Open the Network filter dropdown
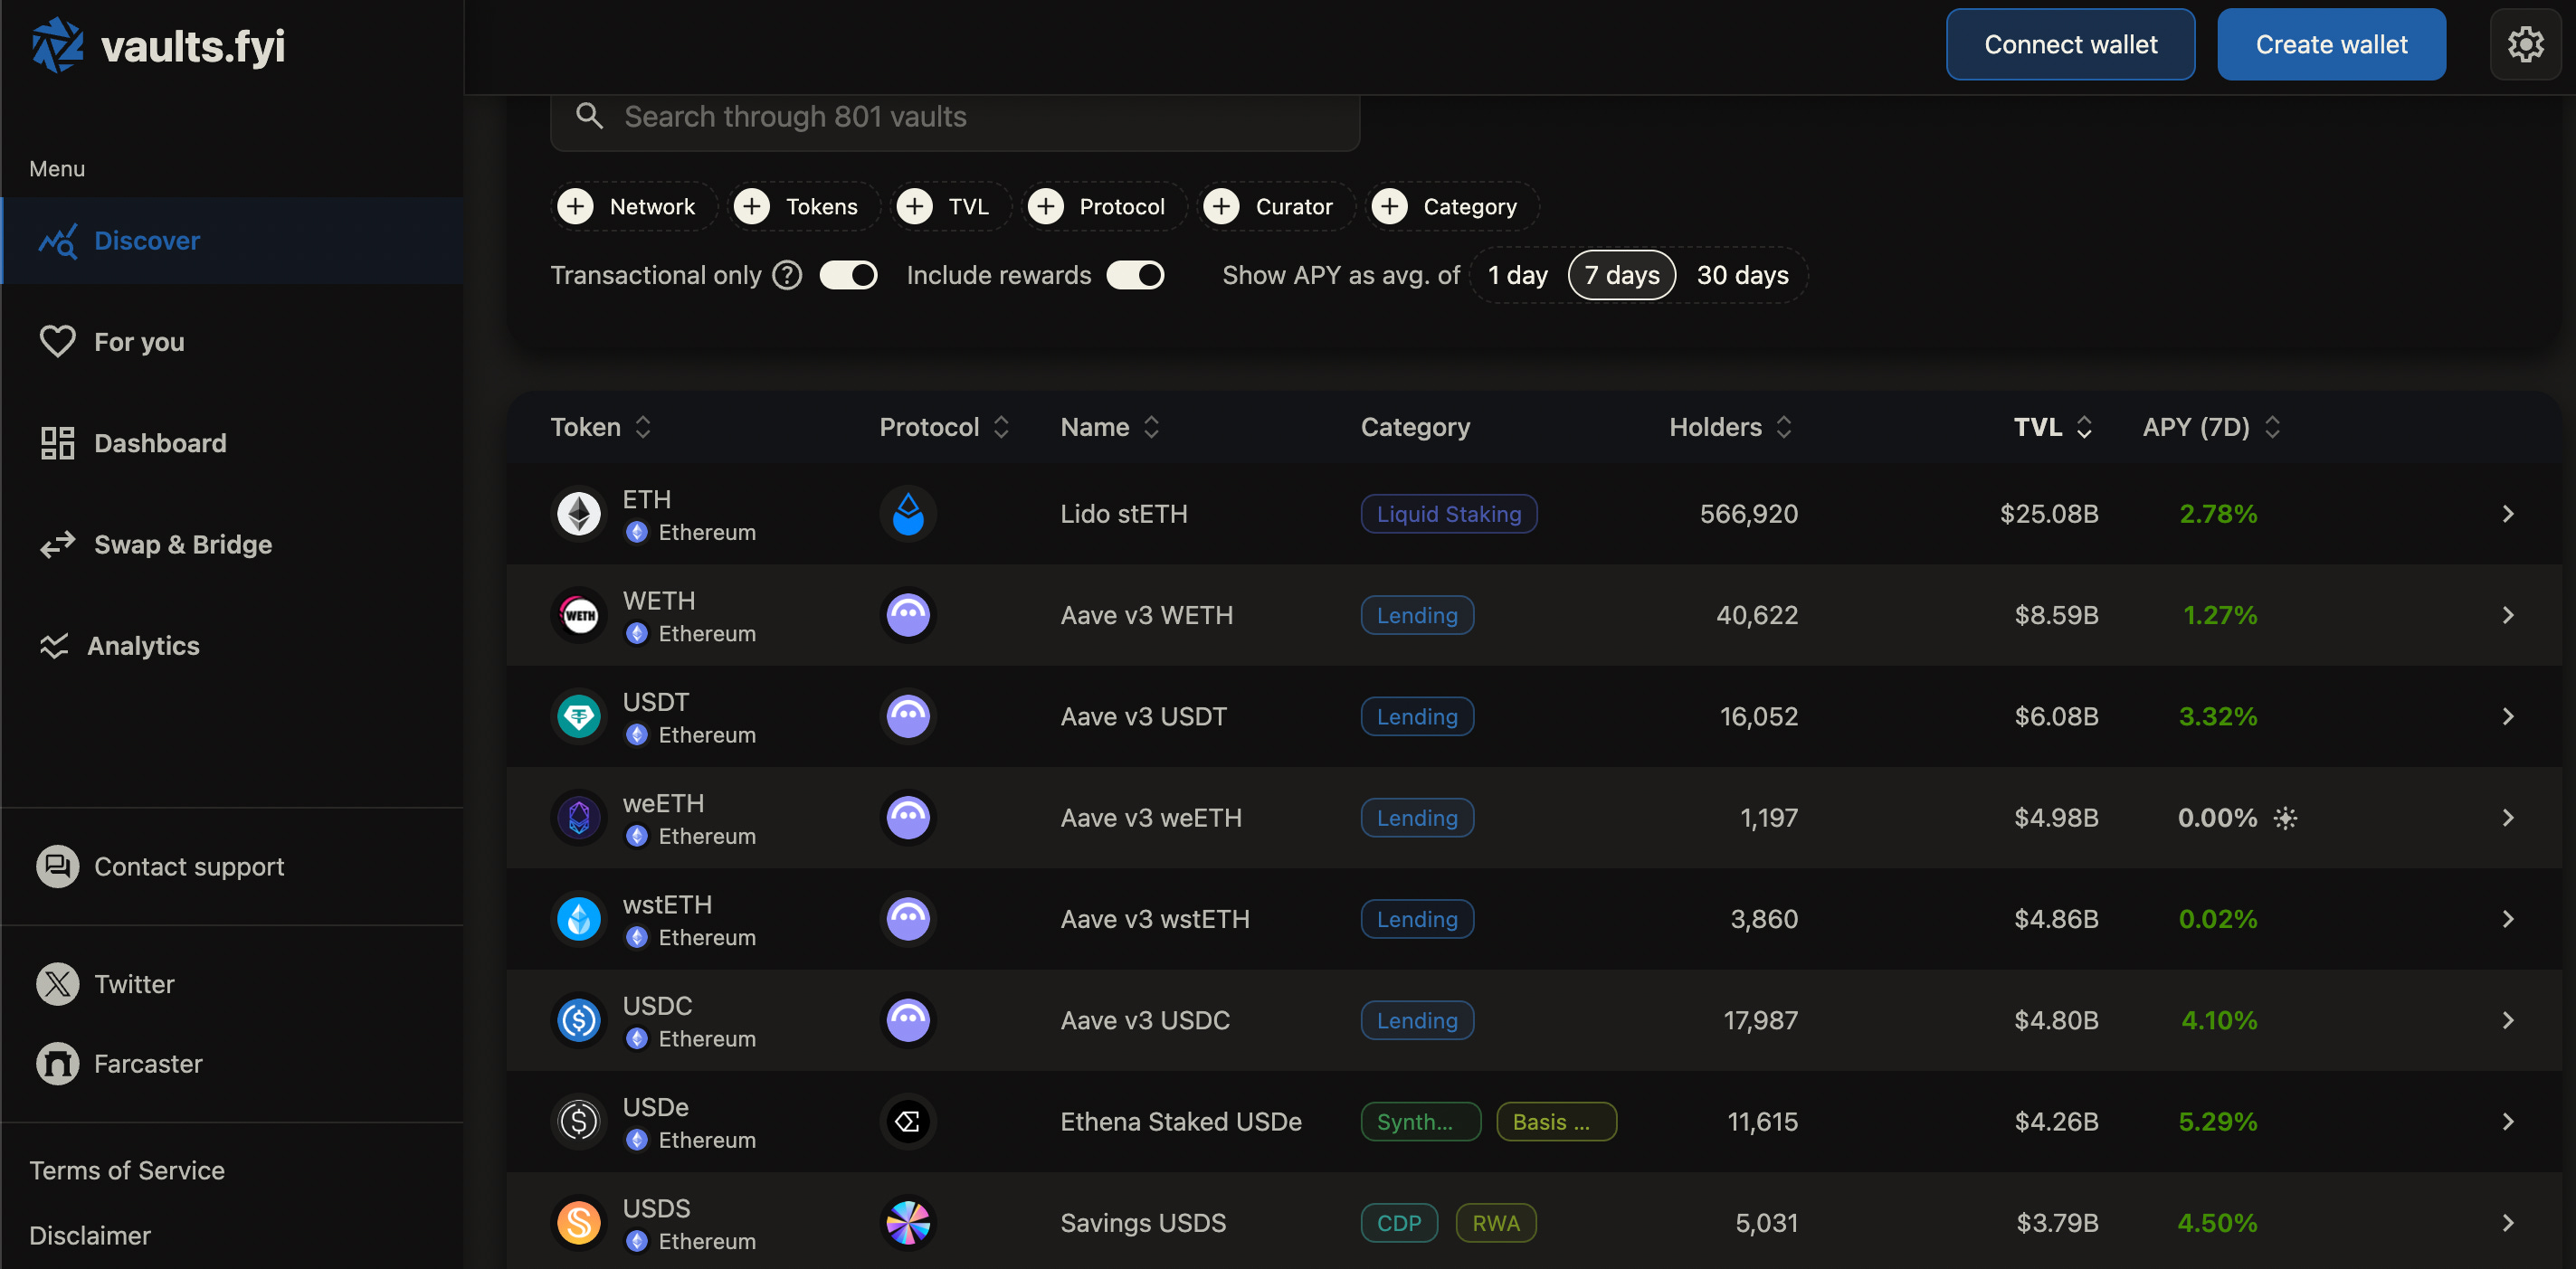Screen dimensions: 2576x1269 coord(633,207)
